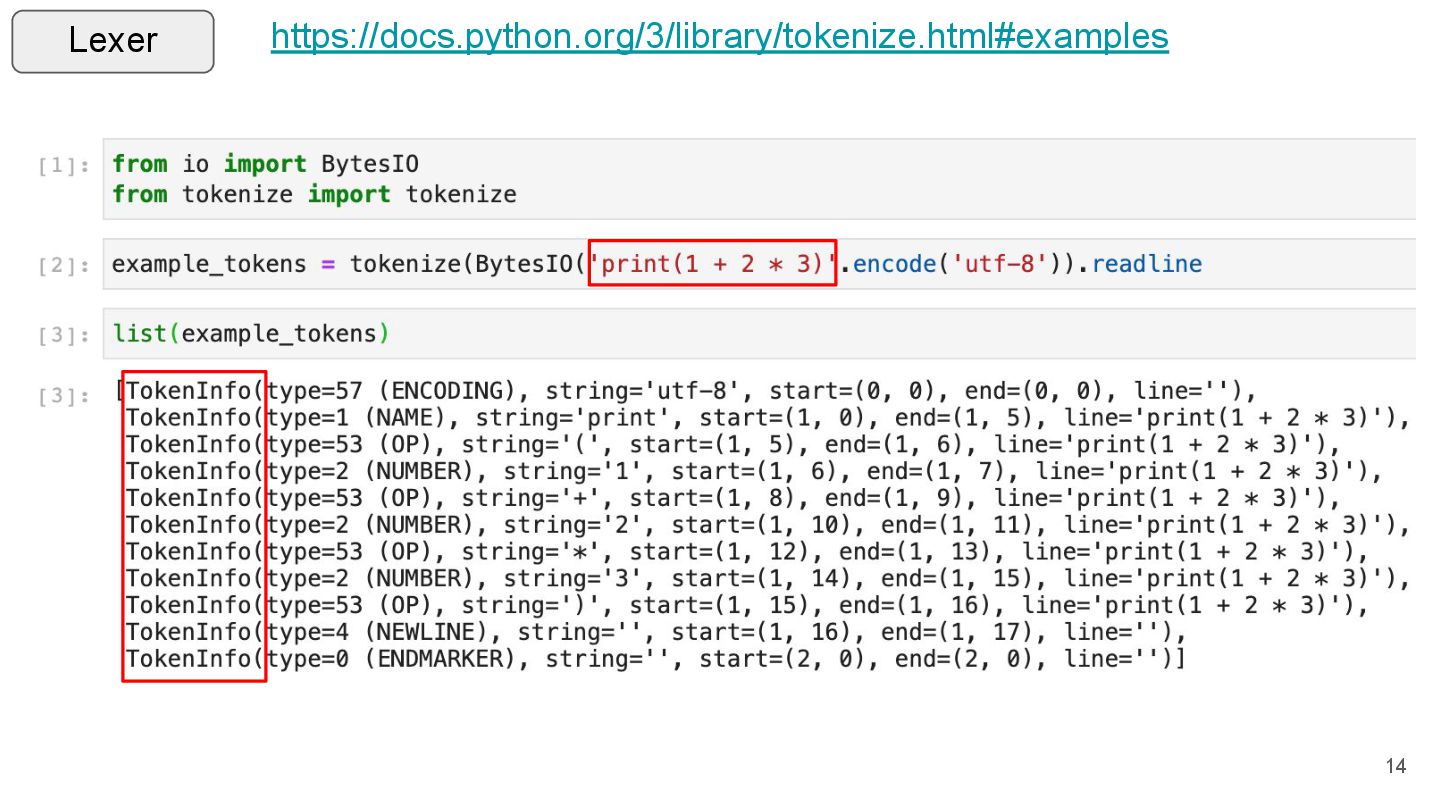Click the output line with NUMBER string='2'
Screen dimensions: 1440x810
[x=767, y=525]
